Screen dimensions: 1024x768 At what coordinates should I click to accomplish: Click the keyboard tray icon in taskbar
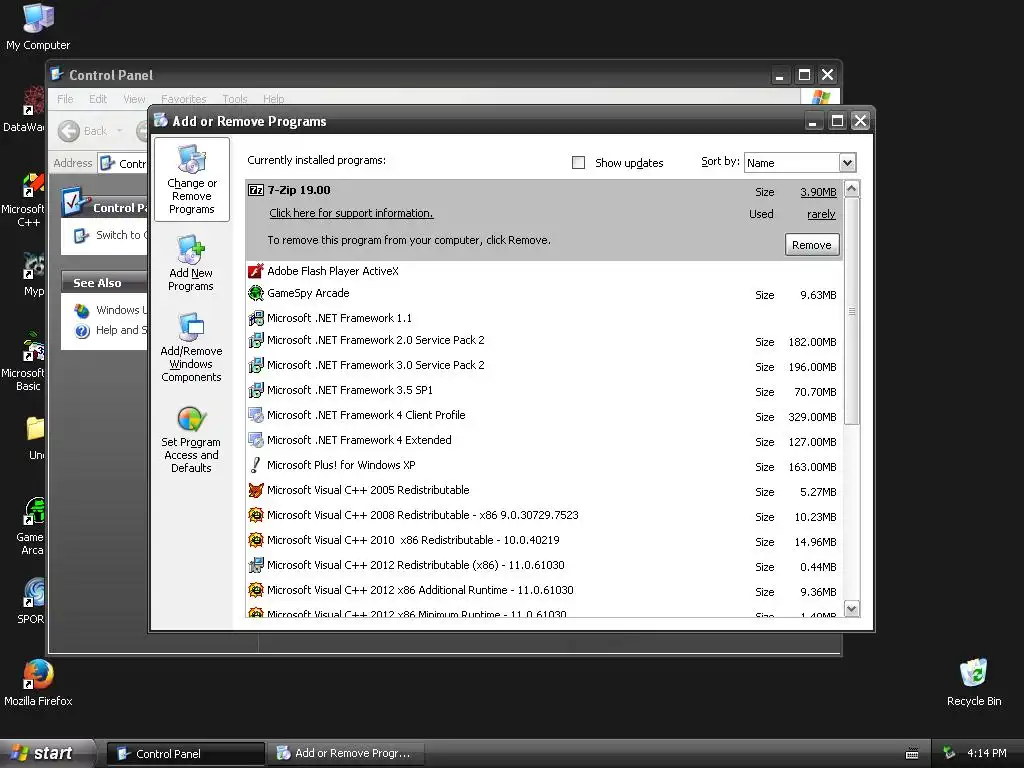[x=912, y=754]
